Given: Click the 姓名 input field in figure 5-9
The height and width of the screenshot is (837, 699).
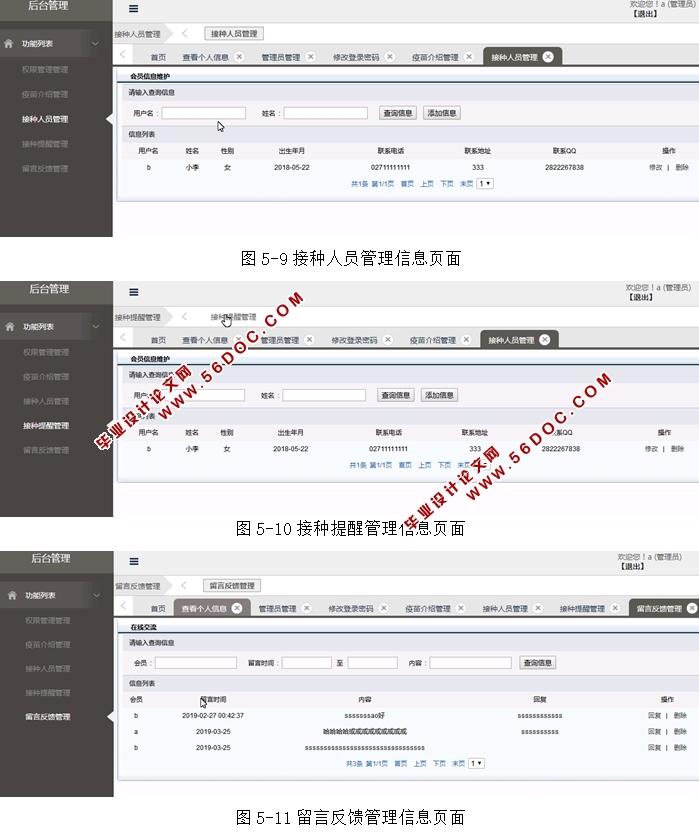Looking at the screenshot, I should [x=325, y=113].
